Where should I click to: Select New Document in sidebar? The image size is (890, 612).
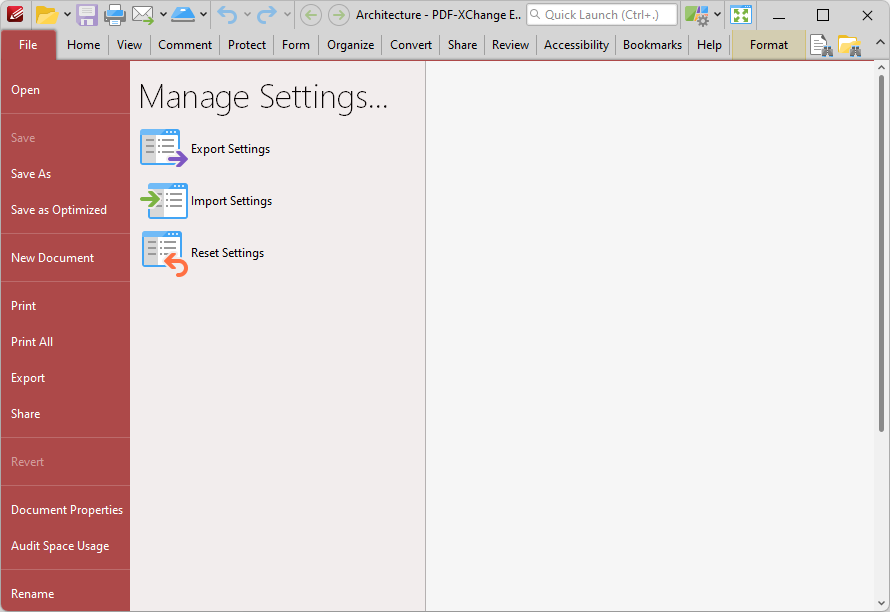click(x=65, y=258)
